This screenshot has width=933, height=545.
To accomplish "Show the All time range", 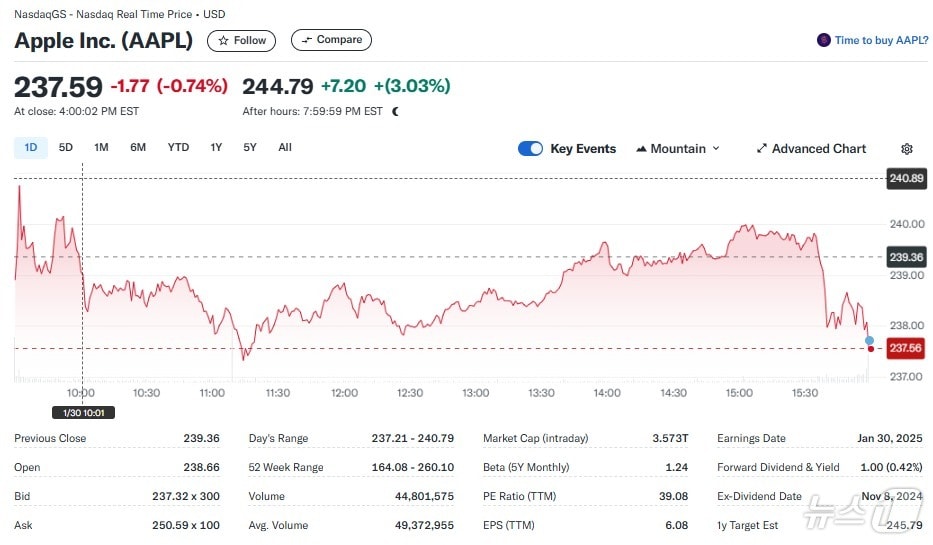I will [285, 148].
